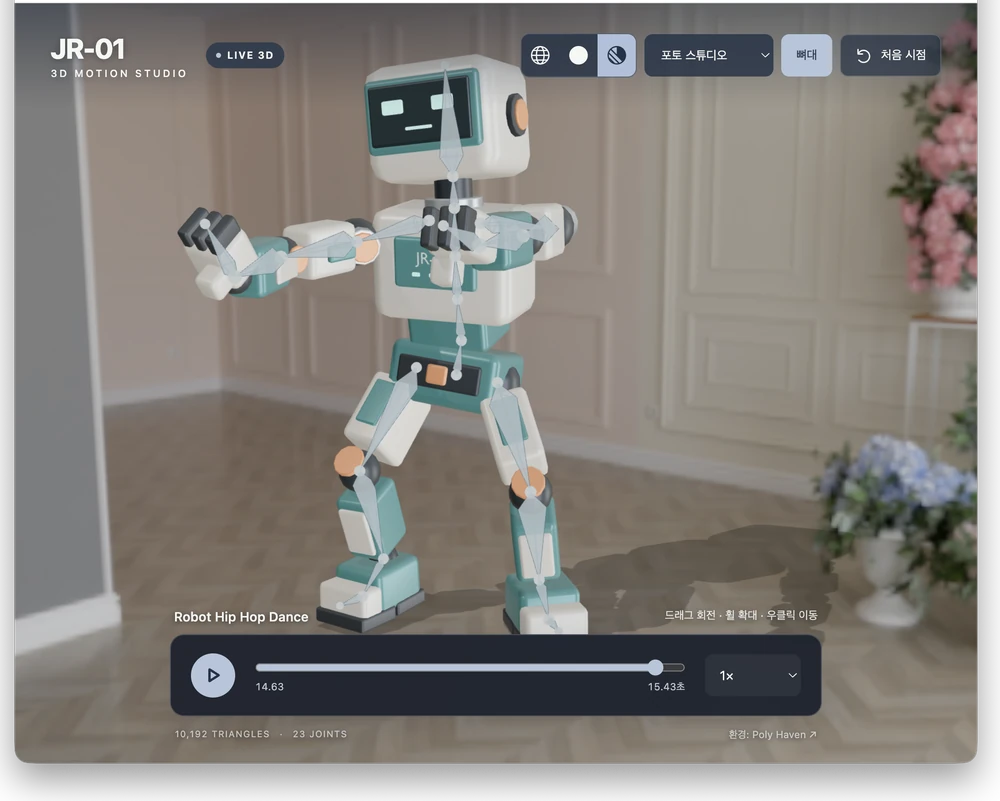
Task: Open the Poly Haven environment link
Action: [772, 735]
